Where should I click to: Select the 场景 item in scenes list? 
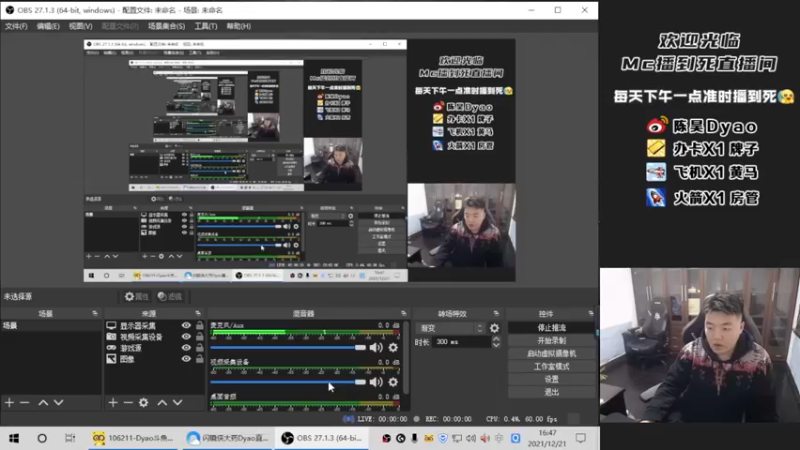tap(51, 326)
